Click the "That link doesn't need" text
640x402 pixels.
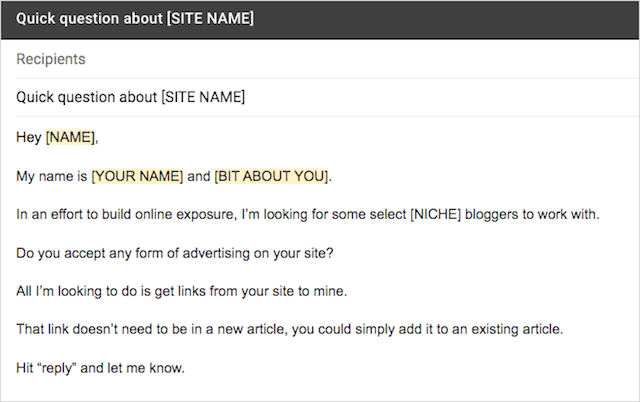(x=90, y=329)
